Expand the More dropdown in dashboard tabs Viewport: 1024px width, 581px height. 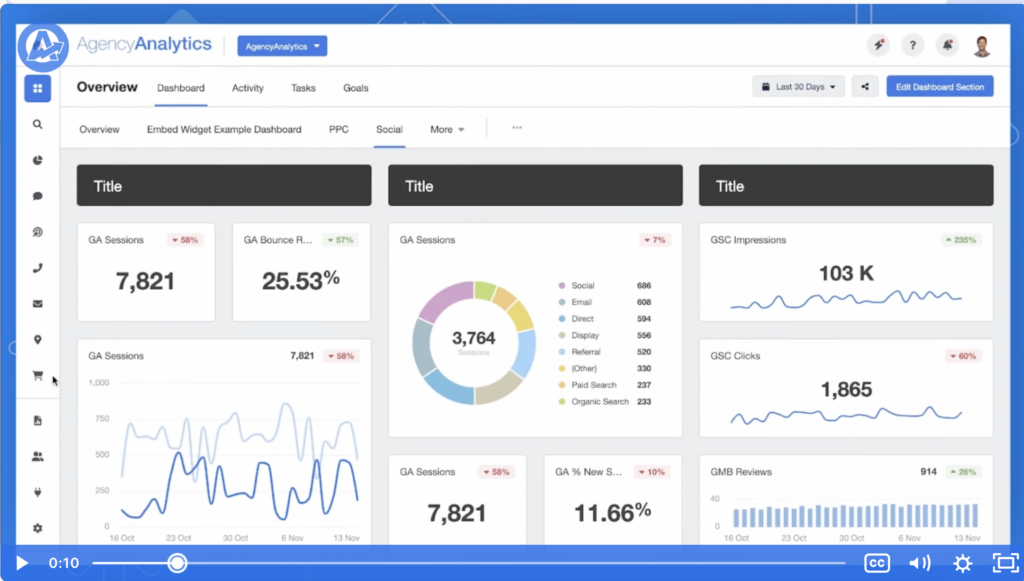pyautogui.click(x=447, y=129)
